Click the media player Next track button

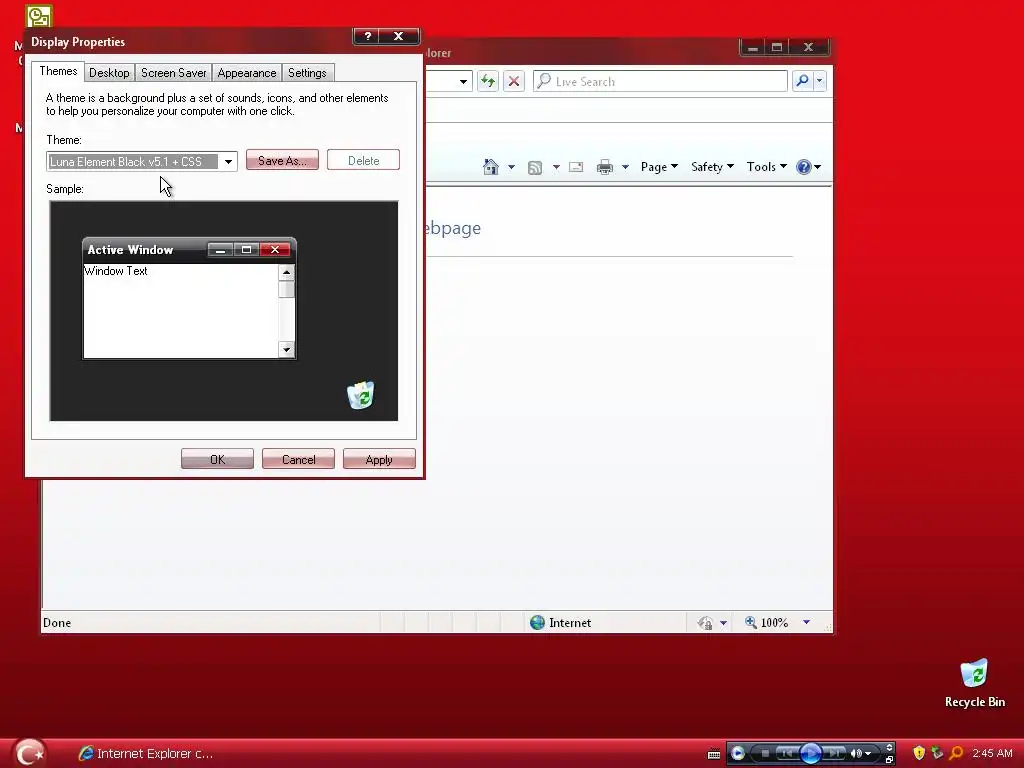[834, 754]
